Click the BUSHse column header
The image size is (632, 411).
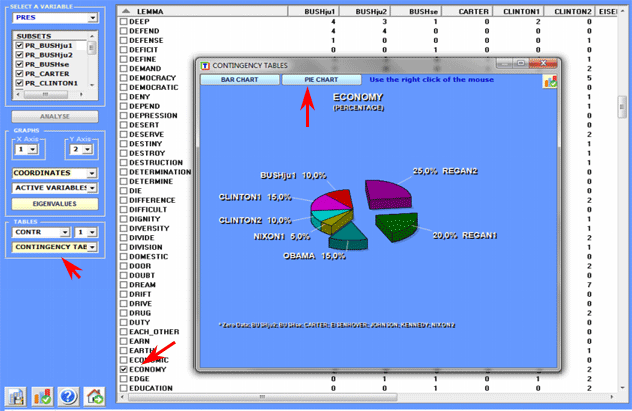(x=416, y=11)
